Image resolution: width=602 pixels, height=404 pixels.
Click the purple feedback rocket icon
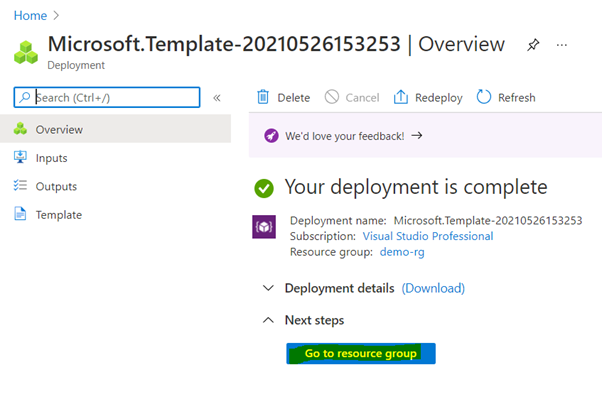[x=271, y=136]
